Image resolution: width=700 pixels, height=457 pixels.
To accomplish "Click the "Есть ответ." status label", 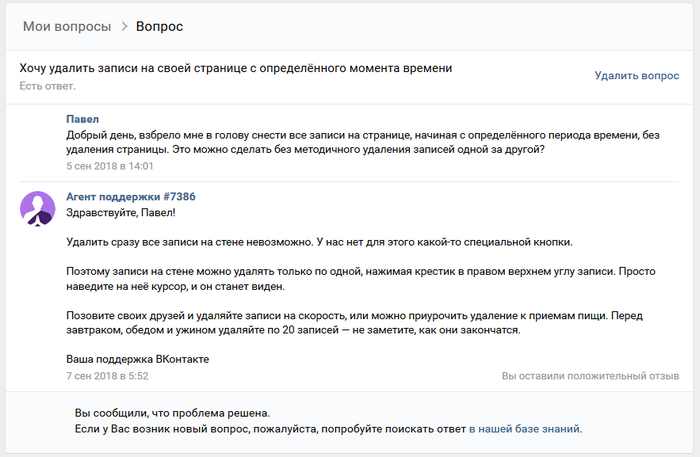I will coord(46,86).
